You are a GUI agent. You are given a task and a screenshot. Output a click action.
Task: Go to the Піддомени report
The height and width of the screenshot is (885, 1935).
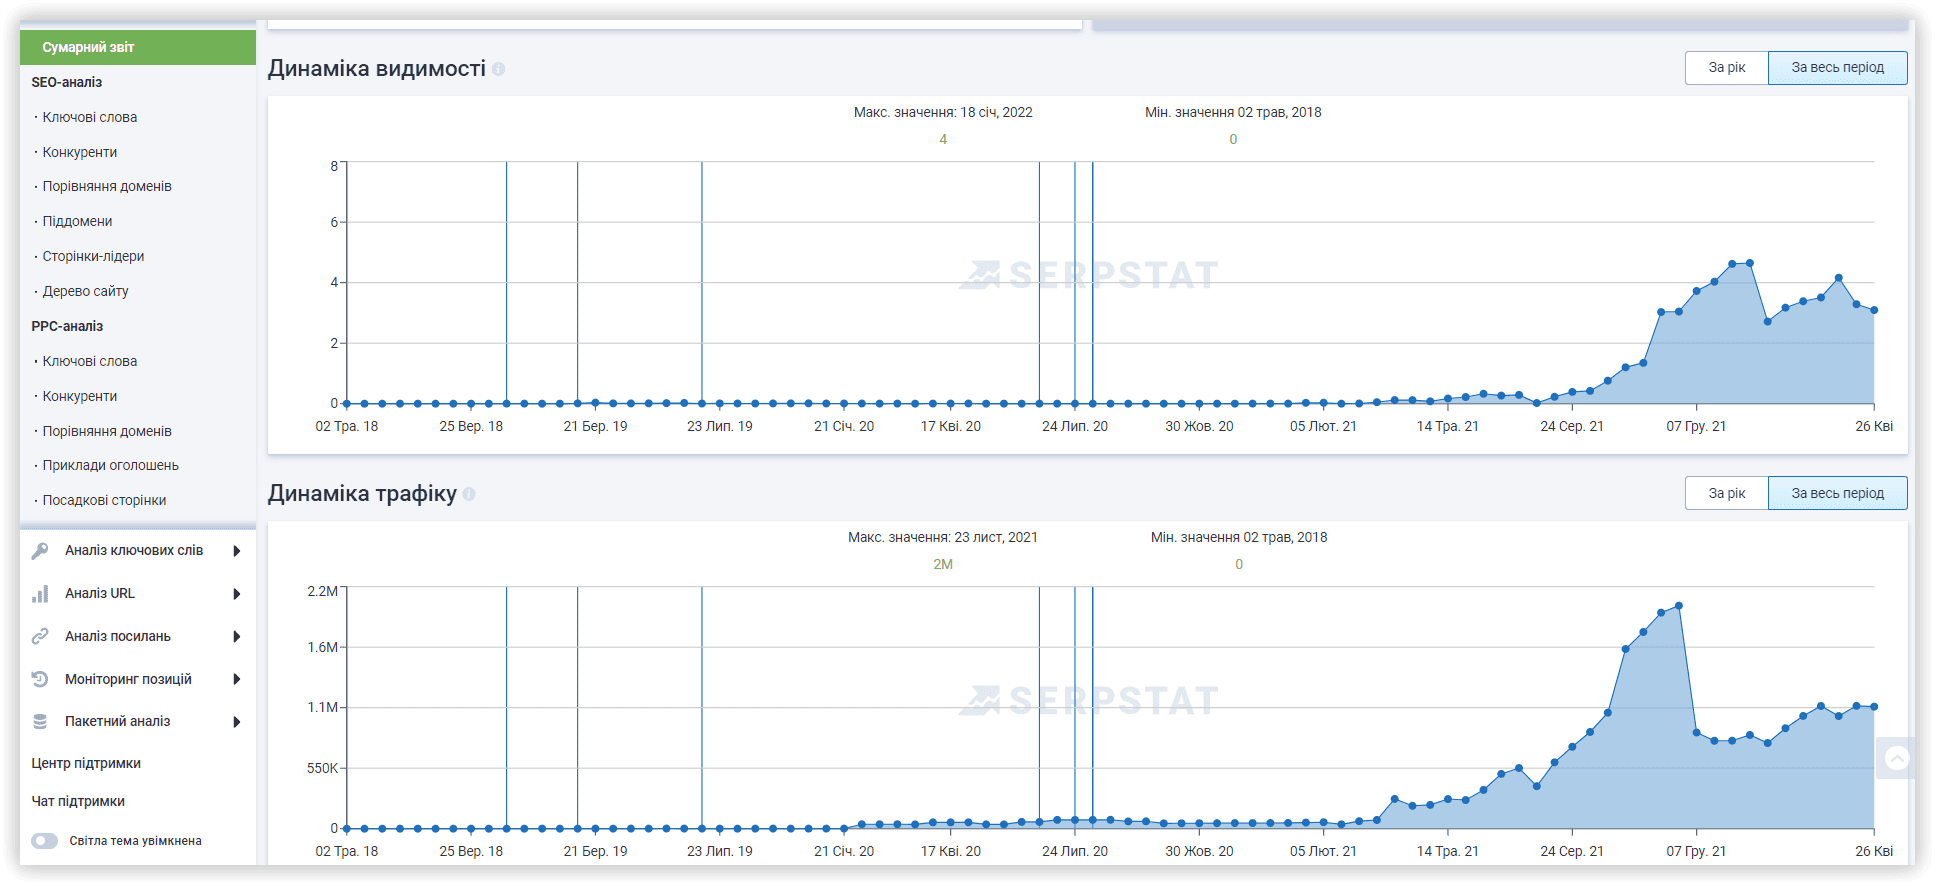77,221
